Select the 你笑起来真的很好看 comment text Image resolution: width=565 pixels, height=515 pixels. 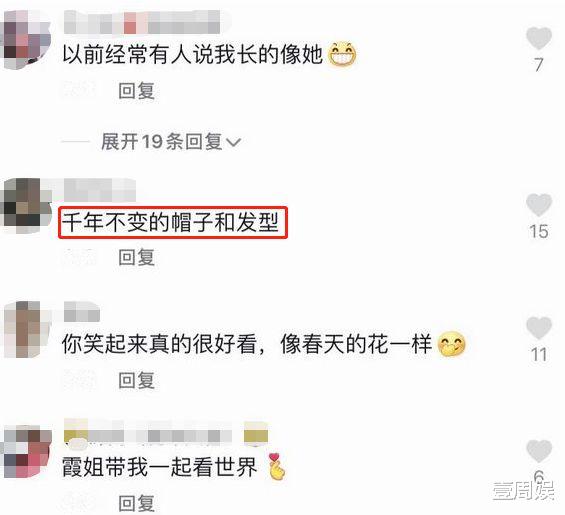coord(159,344)
